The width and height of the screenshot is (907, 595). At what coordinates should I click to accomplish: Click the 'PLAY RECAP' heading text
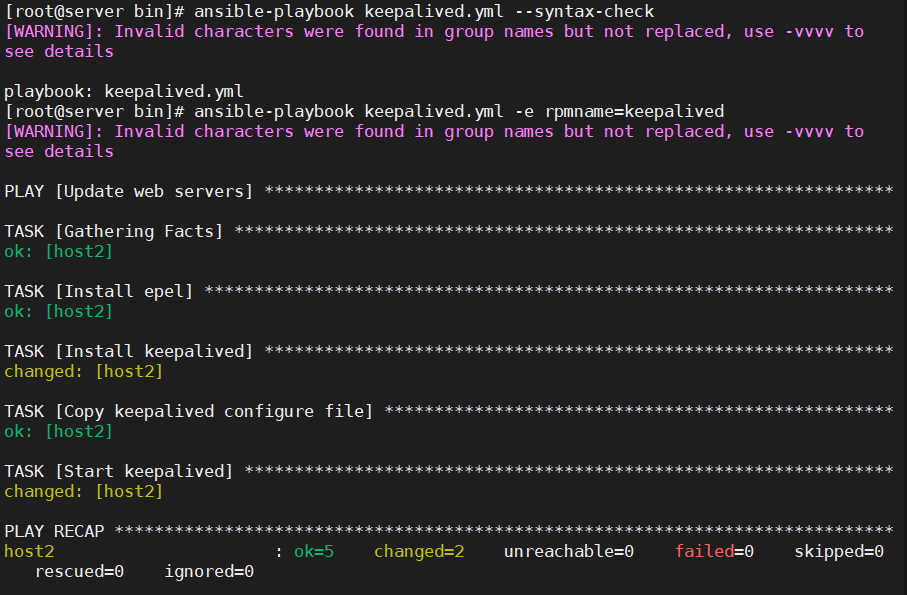54,531
